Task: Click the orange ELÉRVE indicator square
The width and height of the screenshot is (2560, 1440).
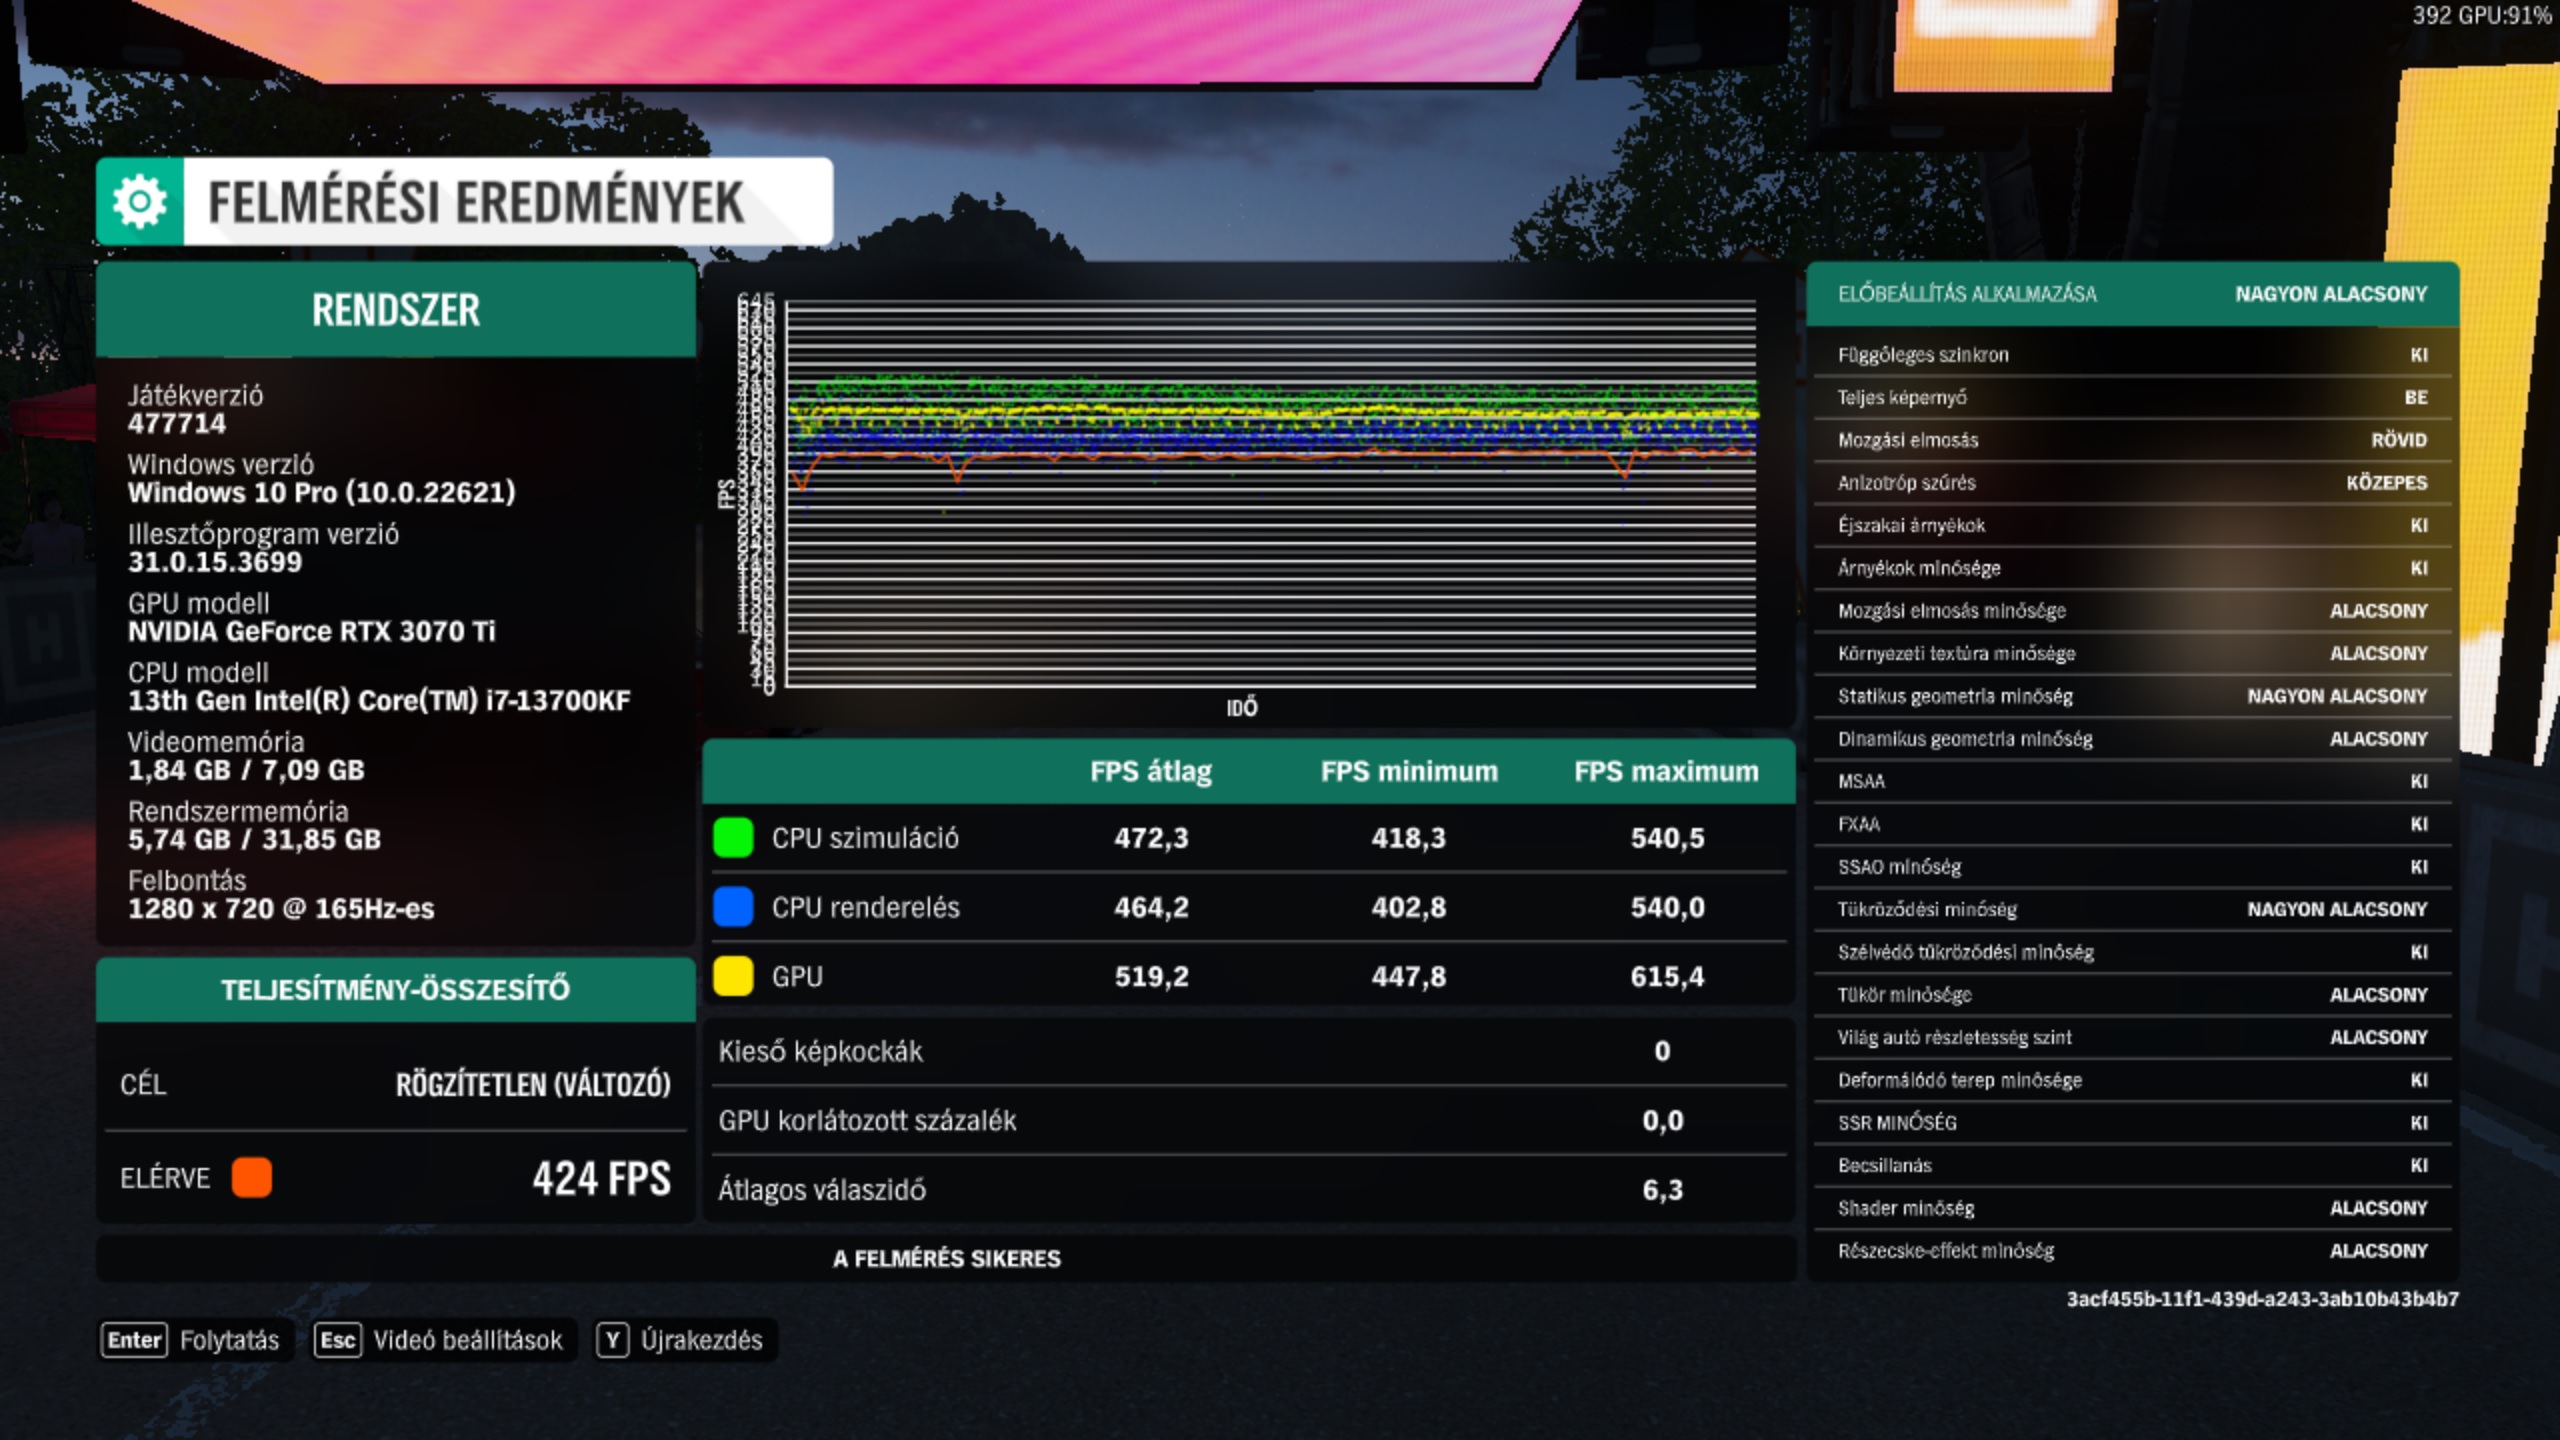Action: pos(251,1178)
